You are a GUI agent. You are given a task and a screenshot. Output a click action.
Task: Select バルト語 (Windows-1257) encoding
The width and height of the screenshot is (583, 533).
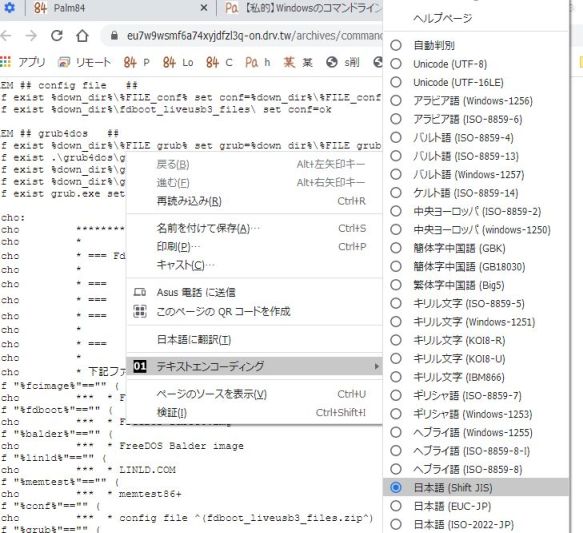[476, 174]
